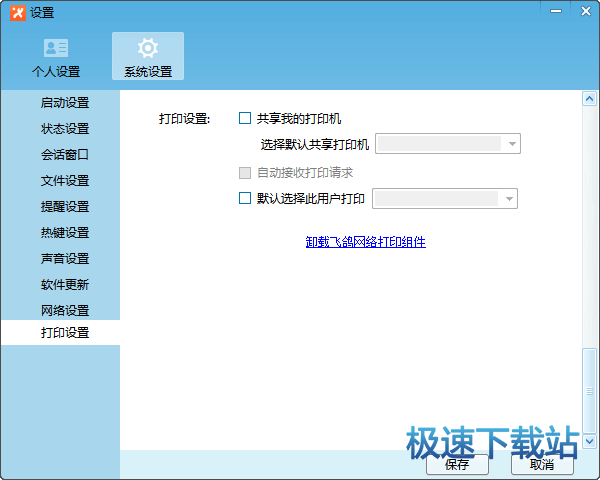The image size is (600, 480).
Task: Click the scrollbar up arrow
Action: (x=589, y=99)
